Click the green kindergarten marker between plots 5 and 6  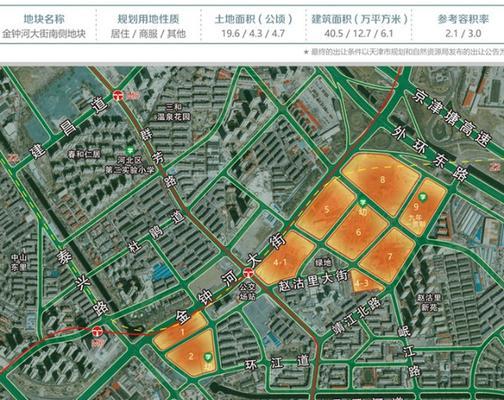pyautogui.click(x=362, y=202)
